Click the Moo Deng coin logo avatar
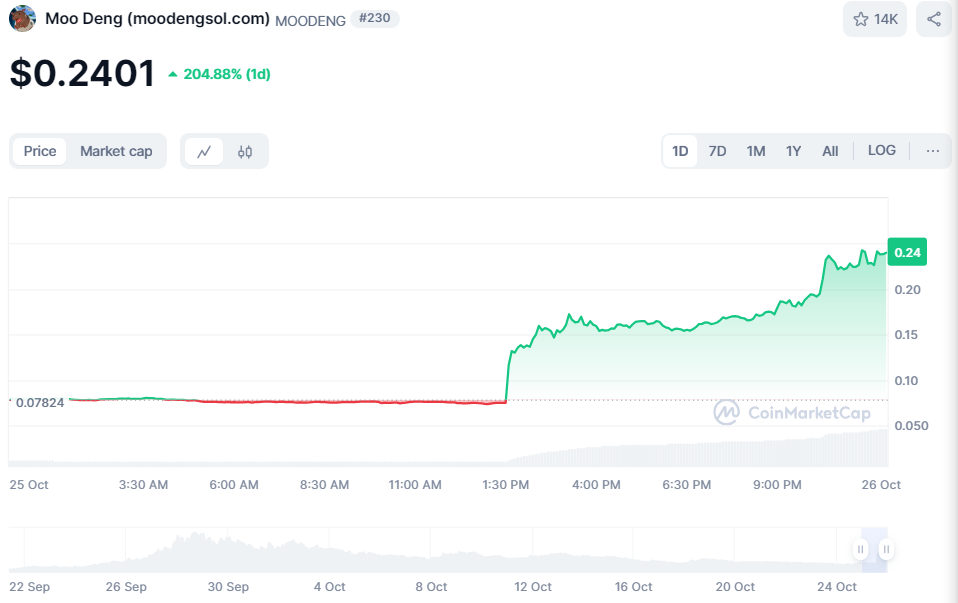 (x=23, y=18)
